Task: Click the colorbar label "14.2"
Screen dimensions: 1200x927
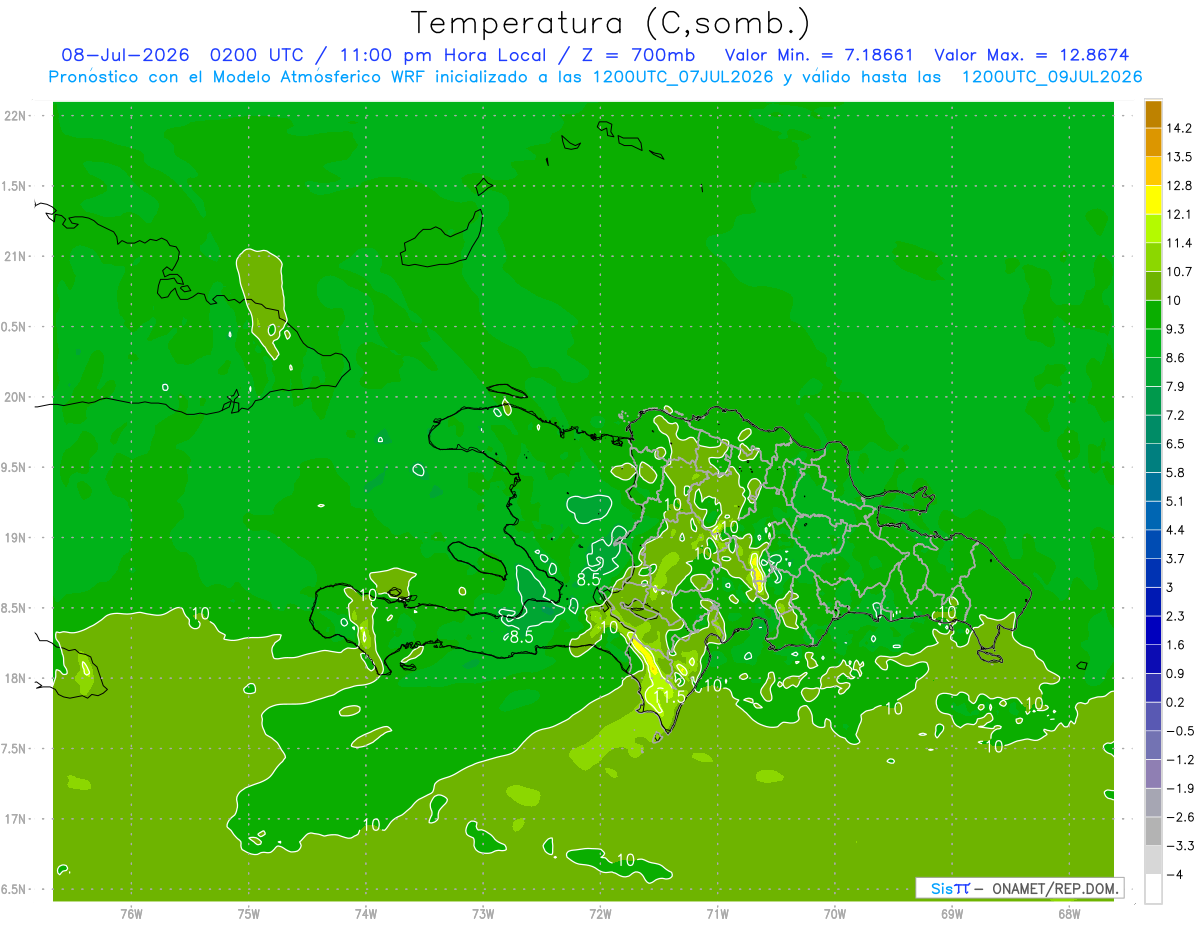Action: 1181,128
